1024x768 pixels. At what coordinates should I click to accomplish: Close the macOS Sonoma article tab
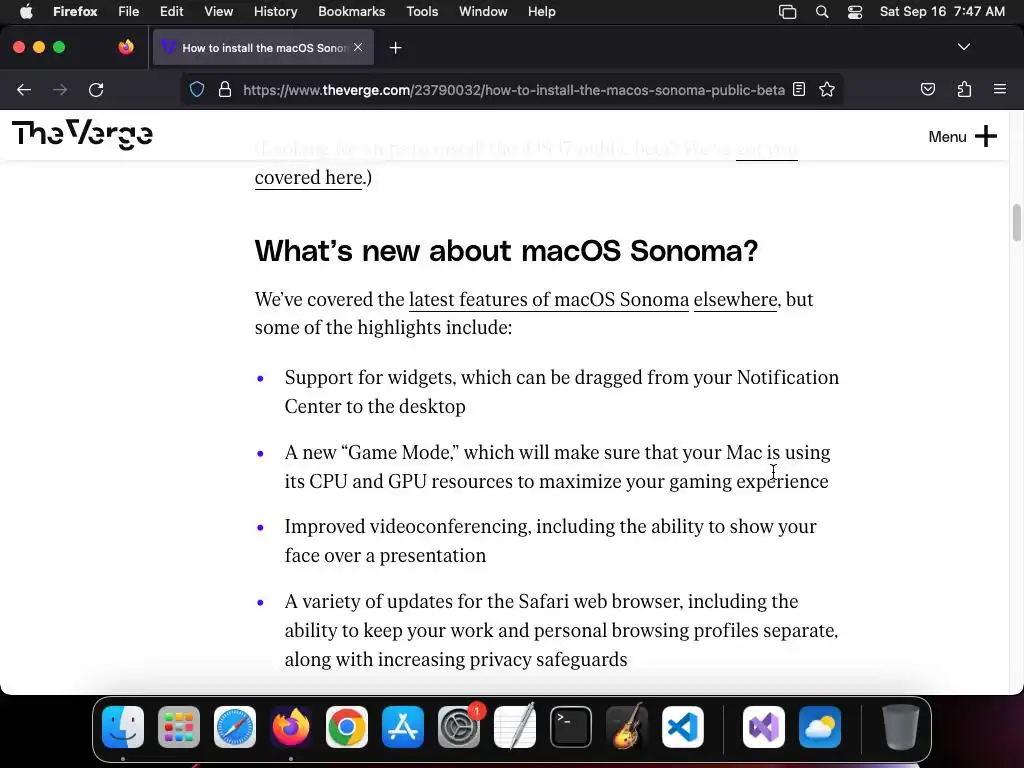click(358, 47)
